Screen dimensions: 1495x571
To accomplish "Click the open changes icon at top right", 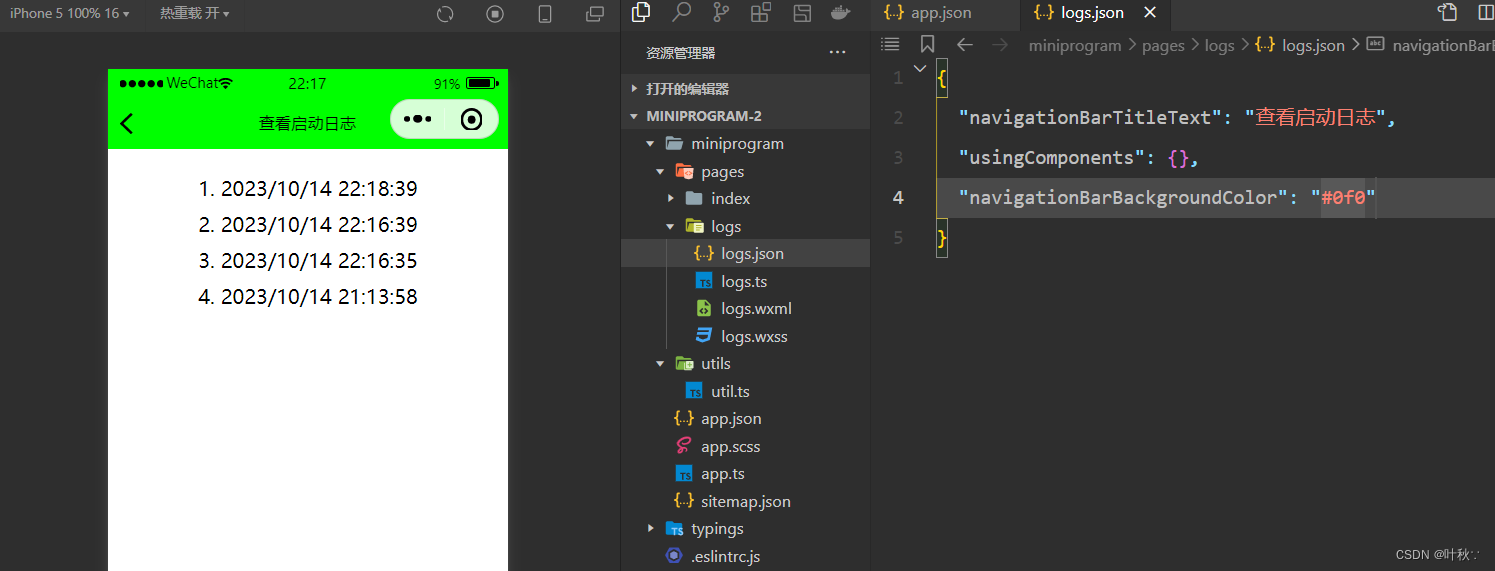I will click(1447, 12).
